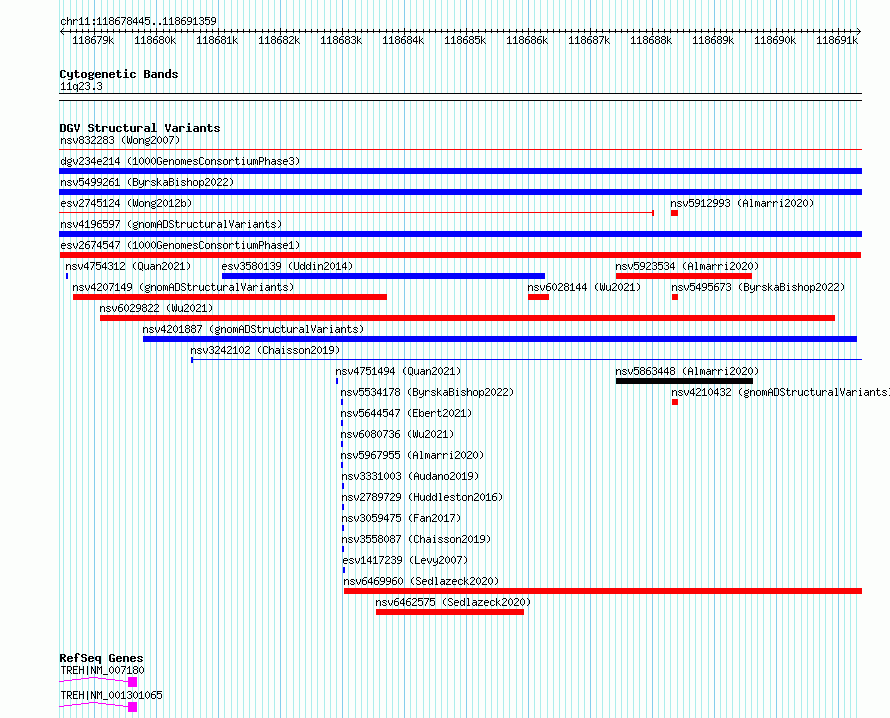The width and height of the screenshot is (890, 718).
Task: Open the TREH|NM_007180 gene label
Action: pyautogui.click(x=102, y=670)
